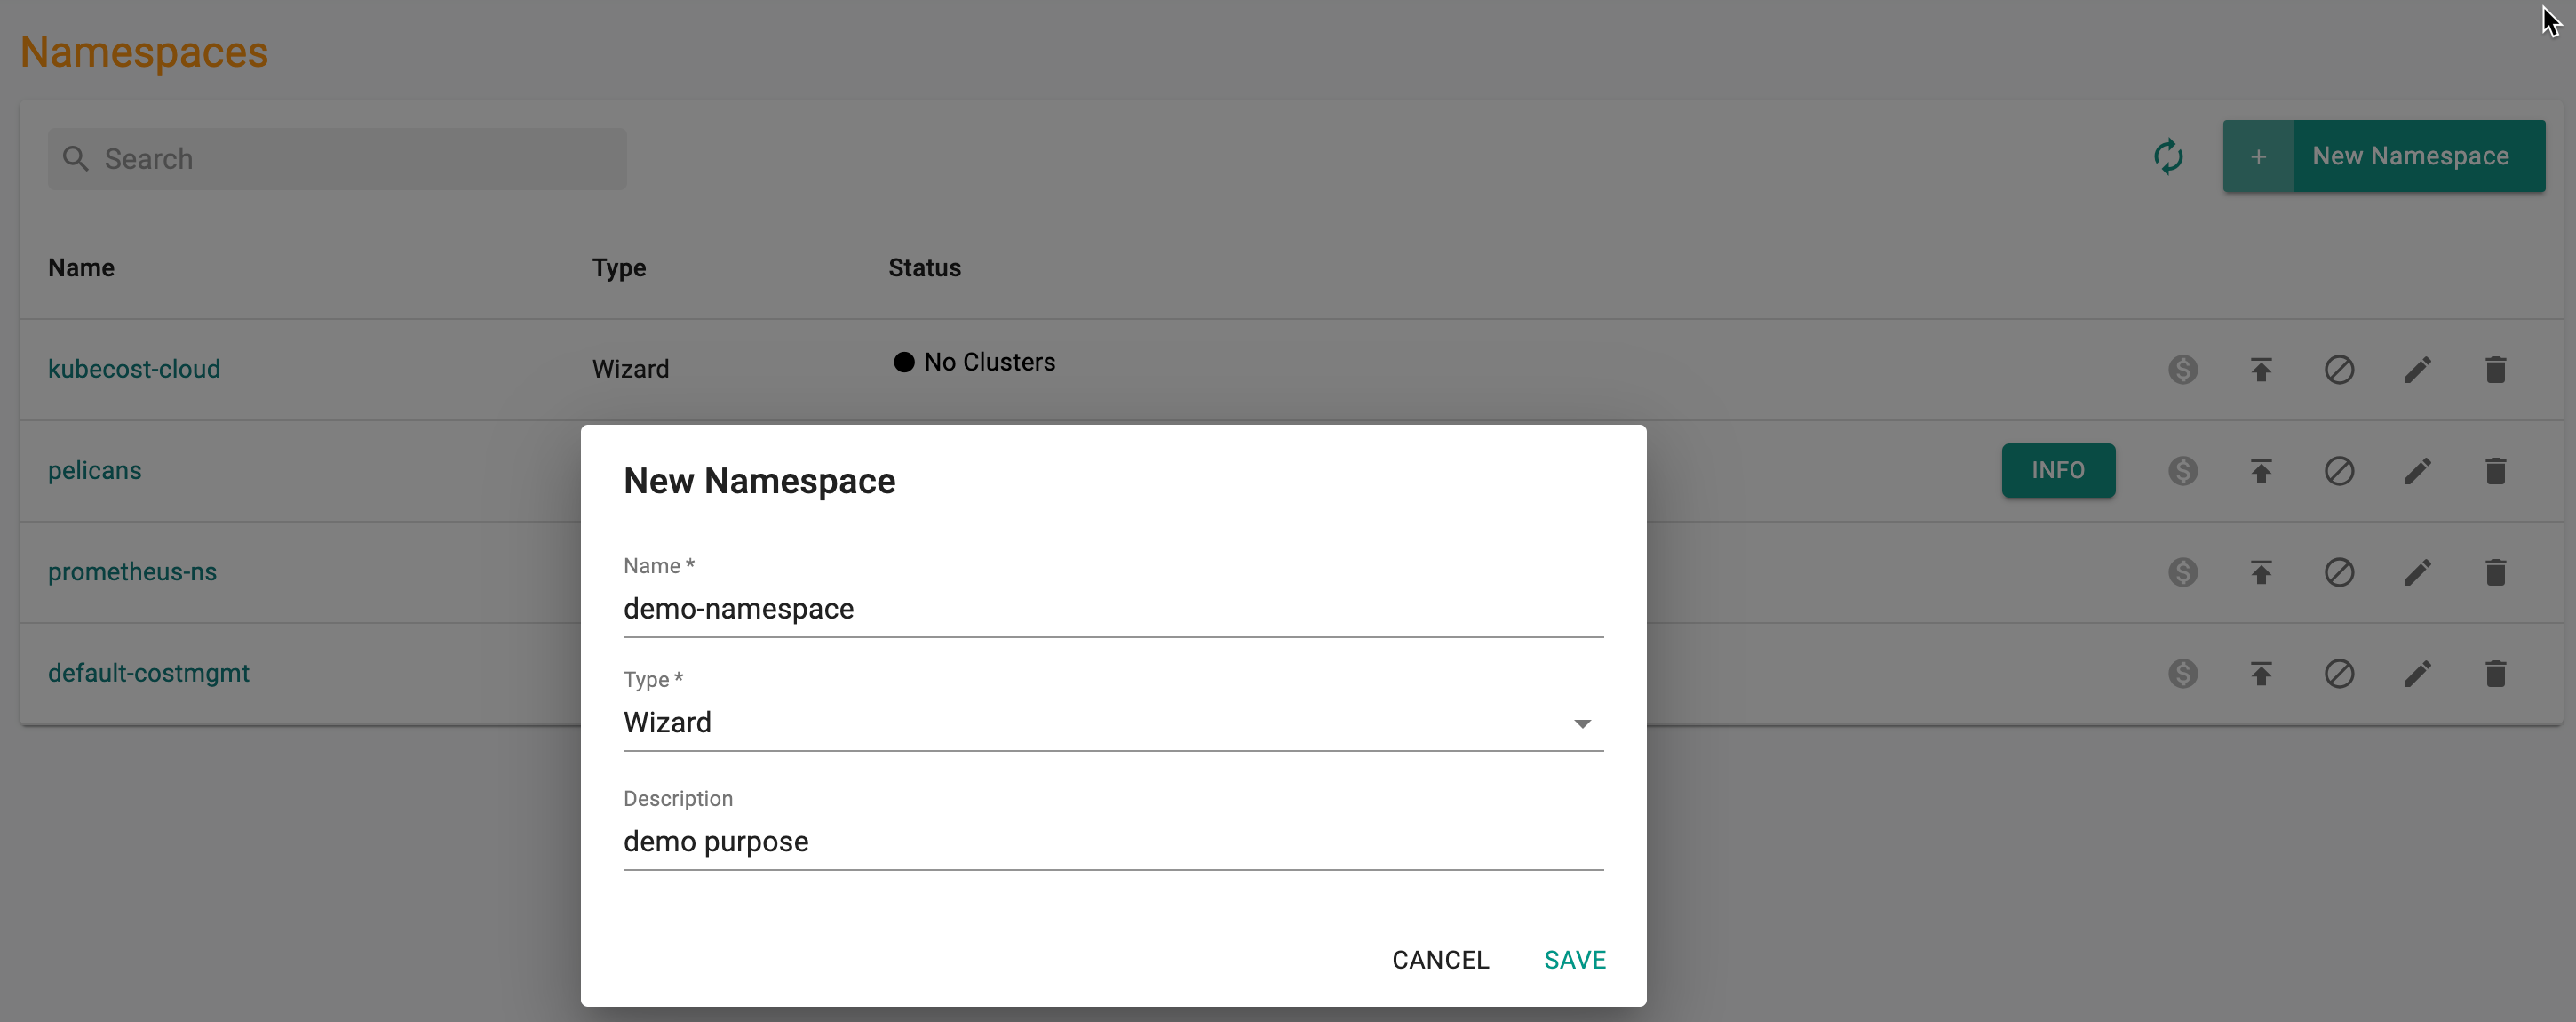Edit default-costmgmt with pencil icon
Screen dimensions: 2576x1022
[2417, 674]
